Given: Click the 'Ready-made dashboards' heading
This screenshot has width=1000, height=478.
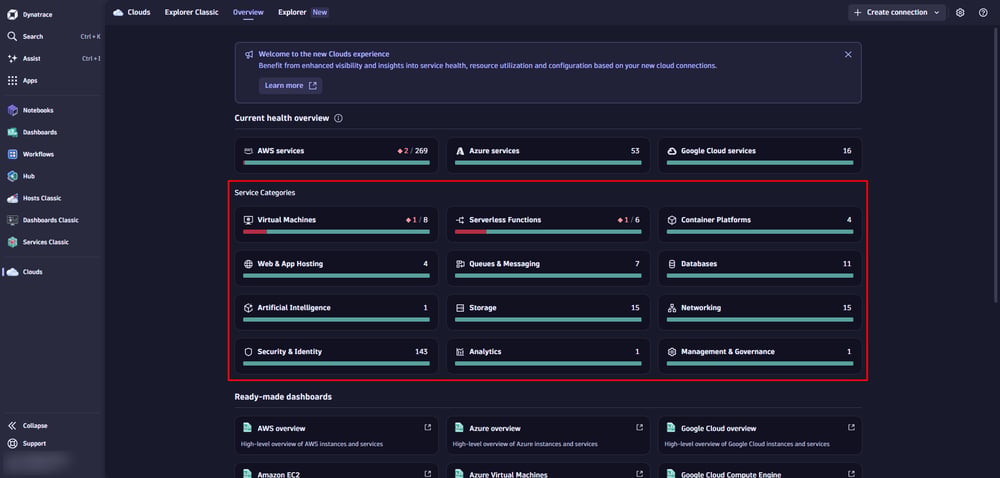Looking at the screenshot, I should tap(283, 397).
